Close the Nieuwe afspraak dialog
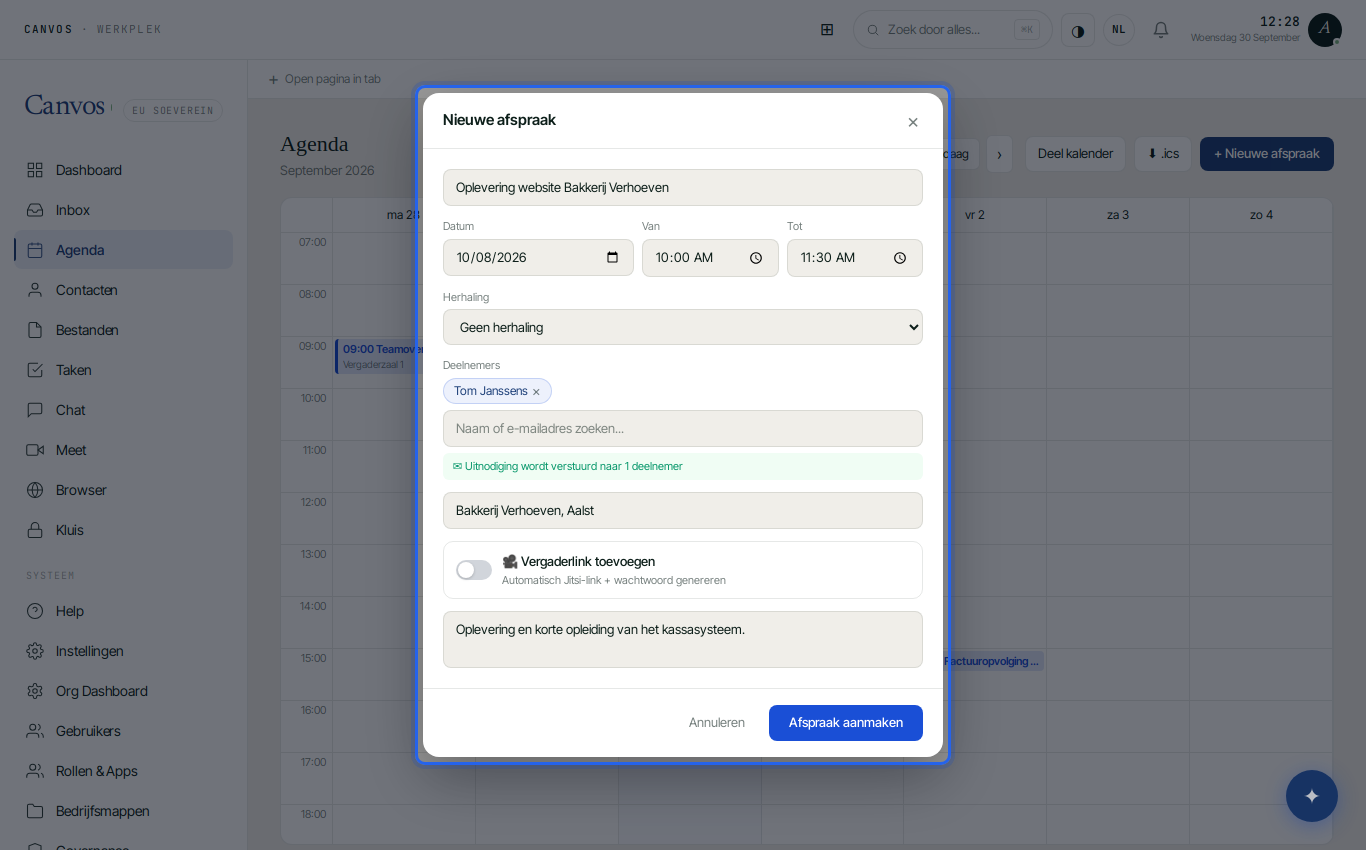Image resolution: width=1366 pixels, height=850 pixels. [913, 122]
